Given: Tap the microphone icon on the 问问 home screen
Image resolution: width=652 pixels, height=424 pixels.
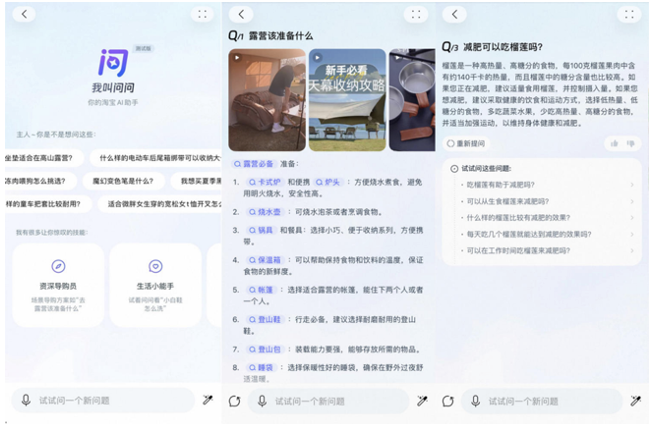Looking at the screenshot, I should pos(27,400).
